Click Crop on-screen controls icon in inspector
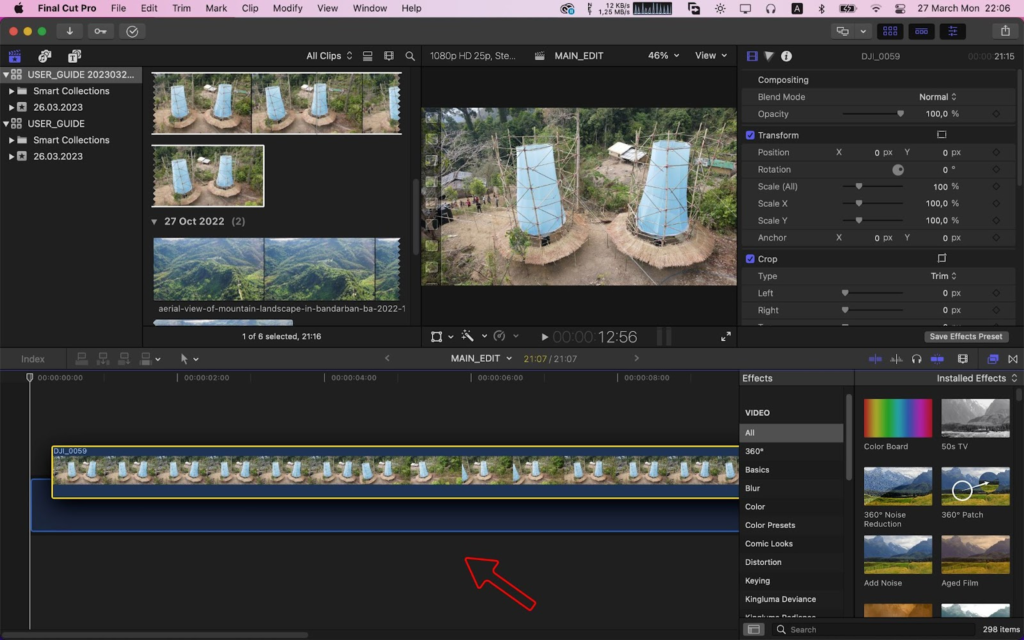The image size is (1024, 640). [x=941, y=258]
